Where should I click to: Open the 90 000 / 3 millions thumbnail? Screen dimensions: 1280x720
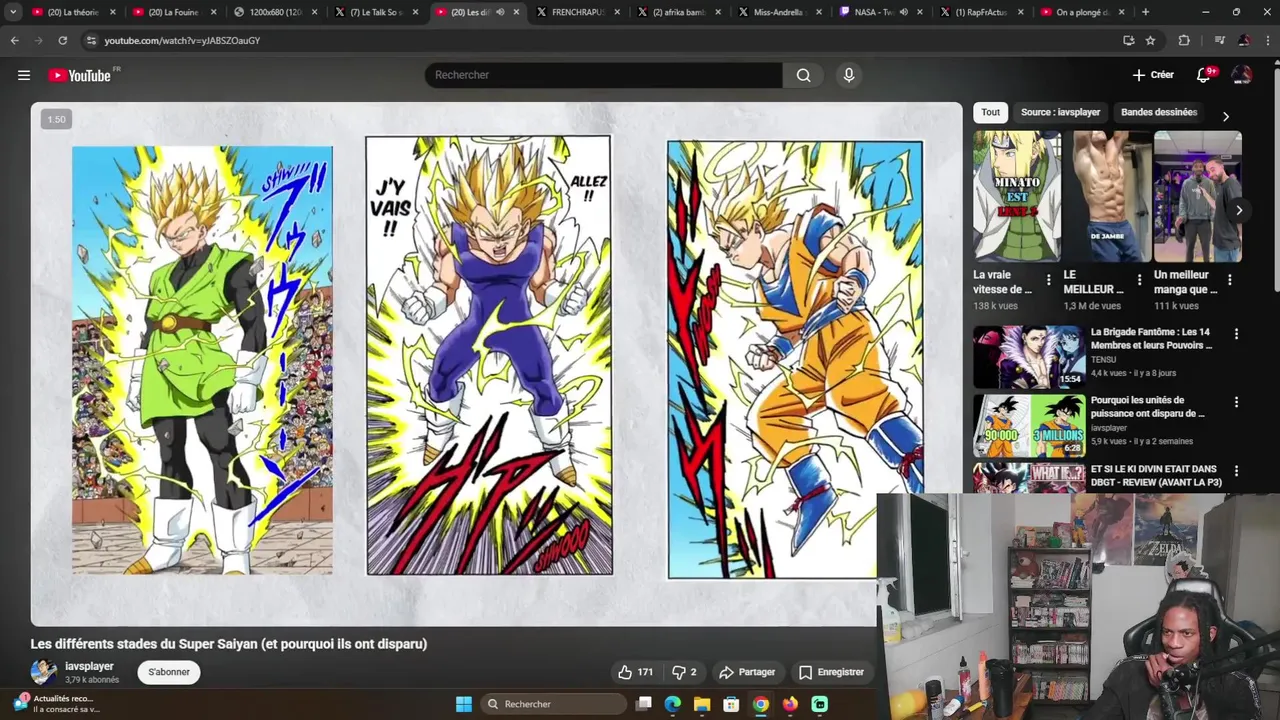[1029, 425]
